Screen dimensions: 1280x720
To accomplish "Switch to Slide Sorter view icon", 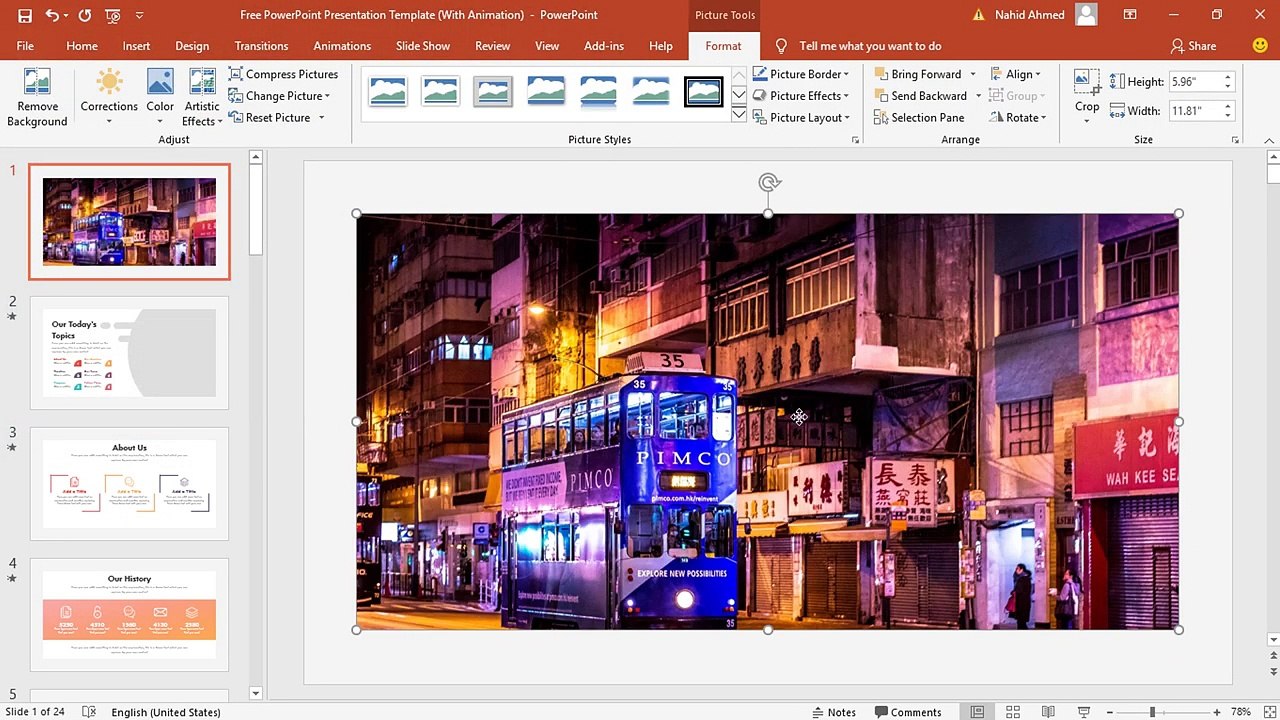I will click(x=1013, y=712).
